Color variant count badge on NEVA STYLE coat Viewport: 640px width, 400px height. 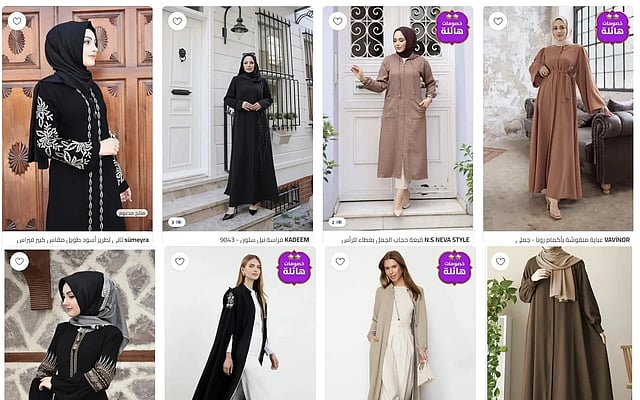pyautogui.click(x=337, y=222)
